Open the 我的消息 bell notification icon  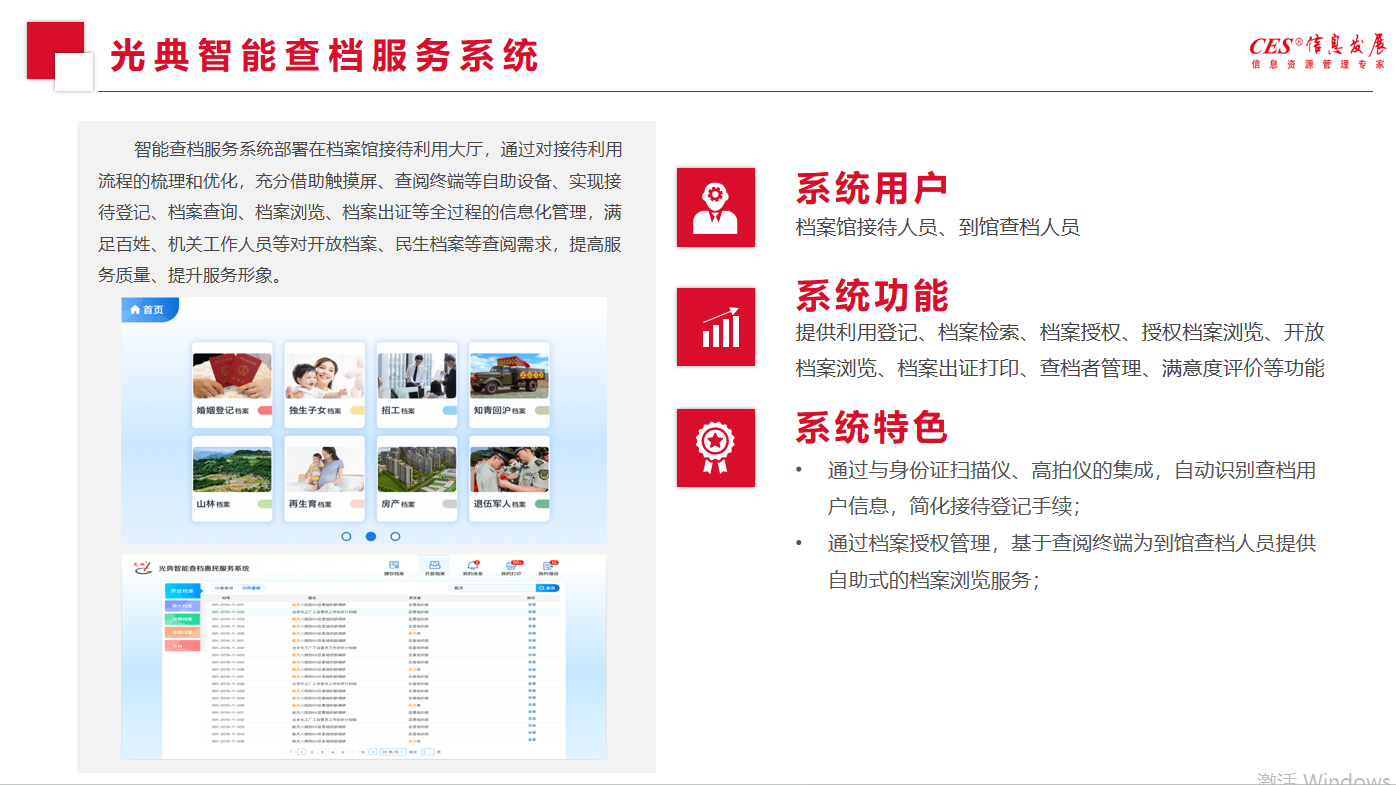coord(473,568)
